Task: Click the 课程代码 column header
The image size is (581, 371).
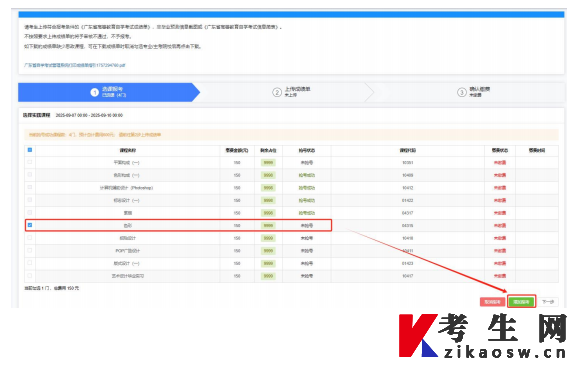Action: click(x=408, y=150)
